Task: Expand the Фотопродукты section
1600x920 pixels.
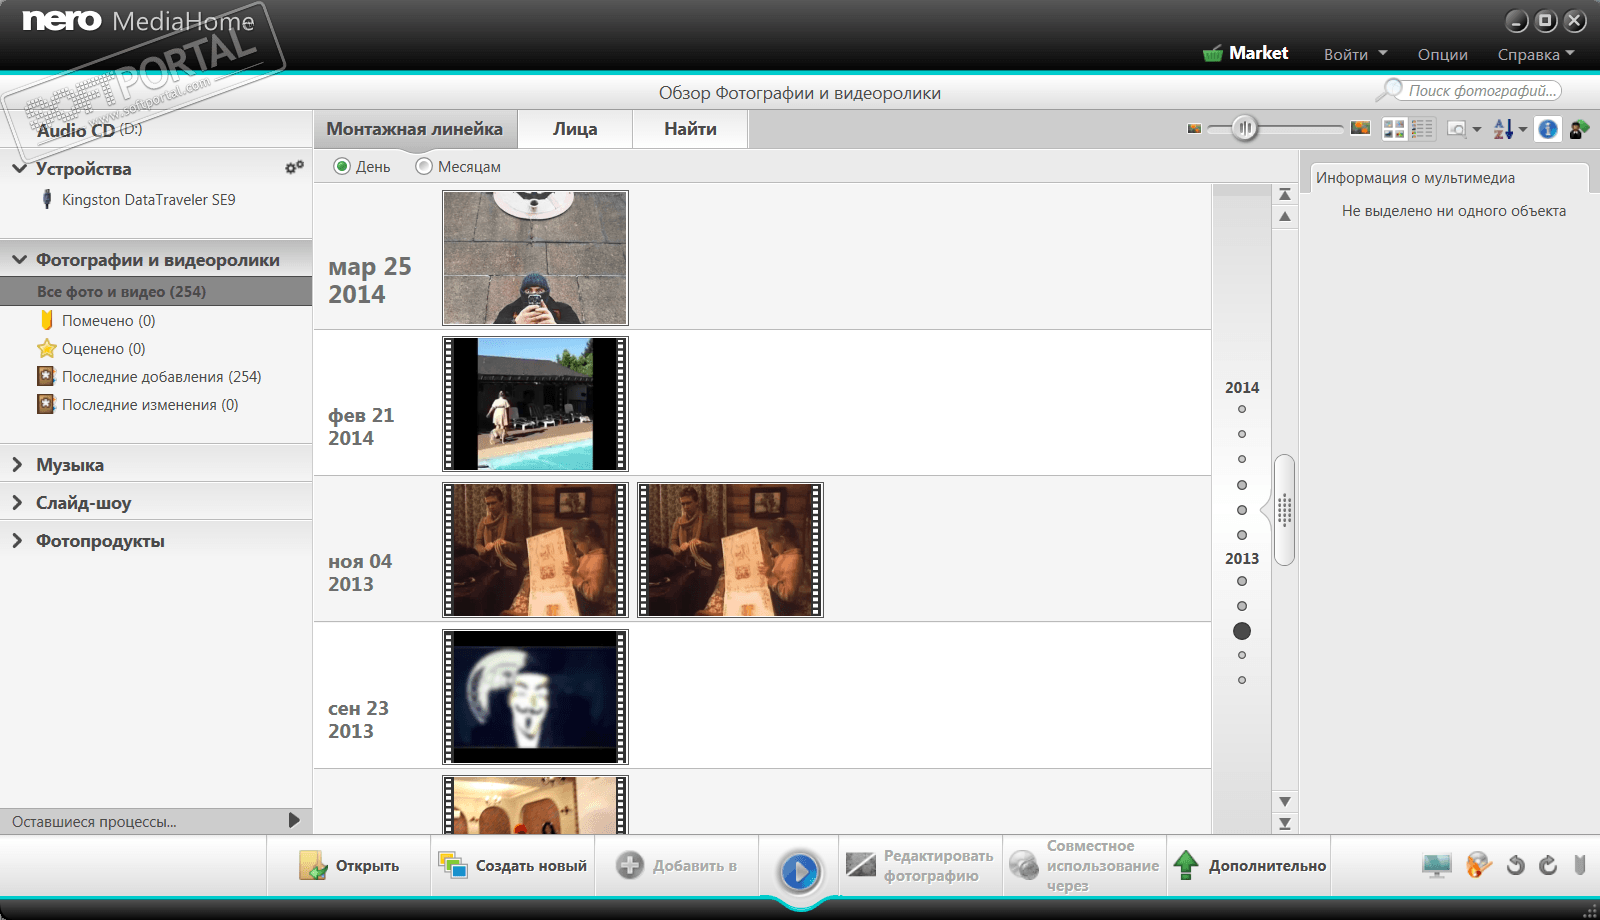Action: pyautogui.click(x=17, y=541)
